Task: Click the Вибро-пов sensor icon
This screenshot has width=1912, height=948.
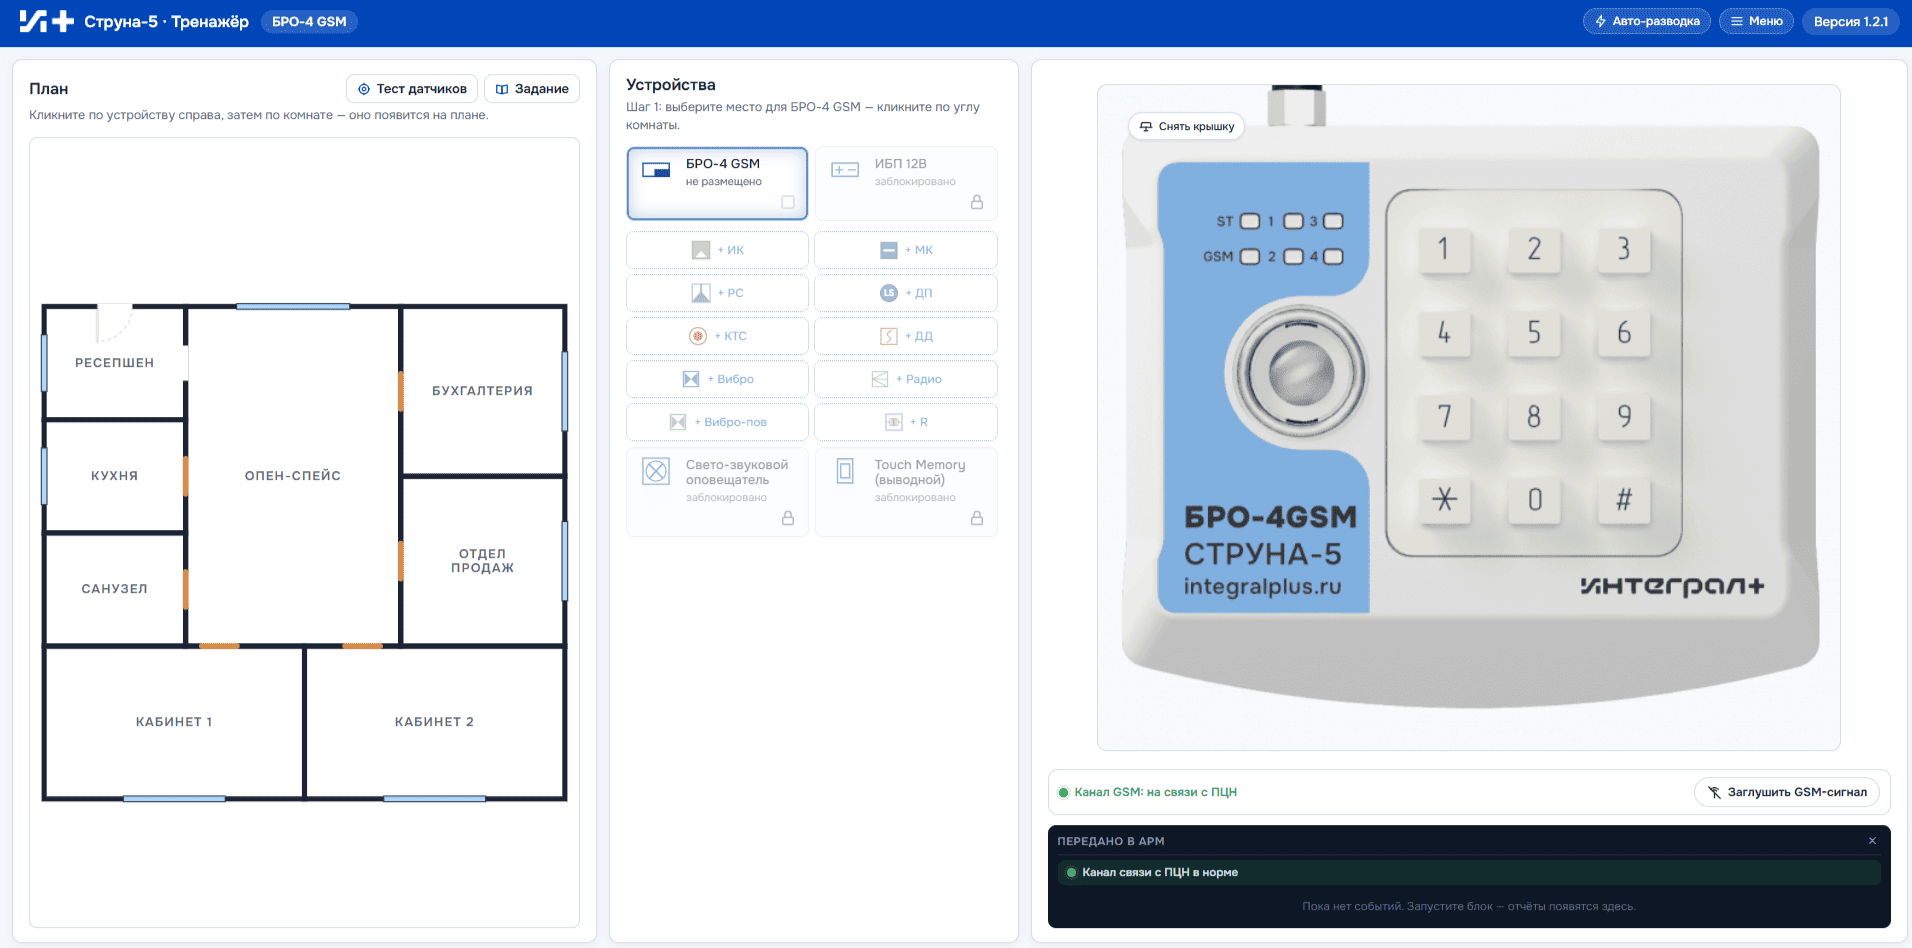Action: [x=678, y=422]
